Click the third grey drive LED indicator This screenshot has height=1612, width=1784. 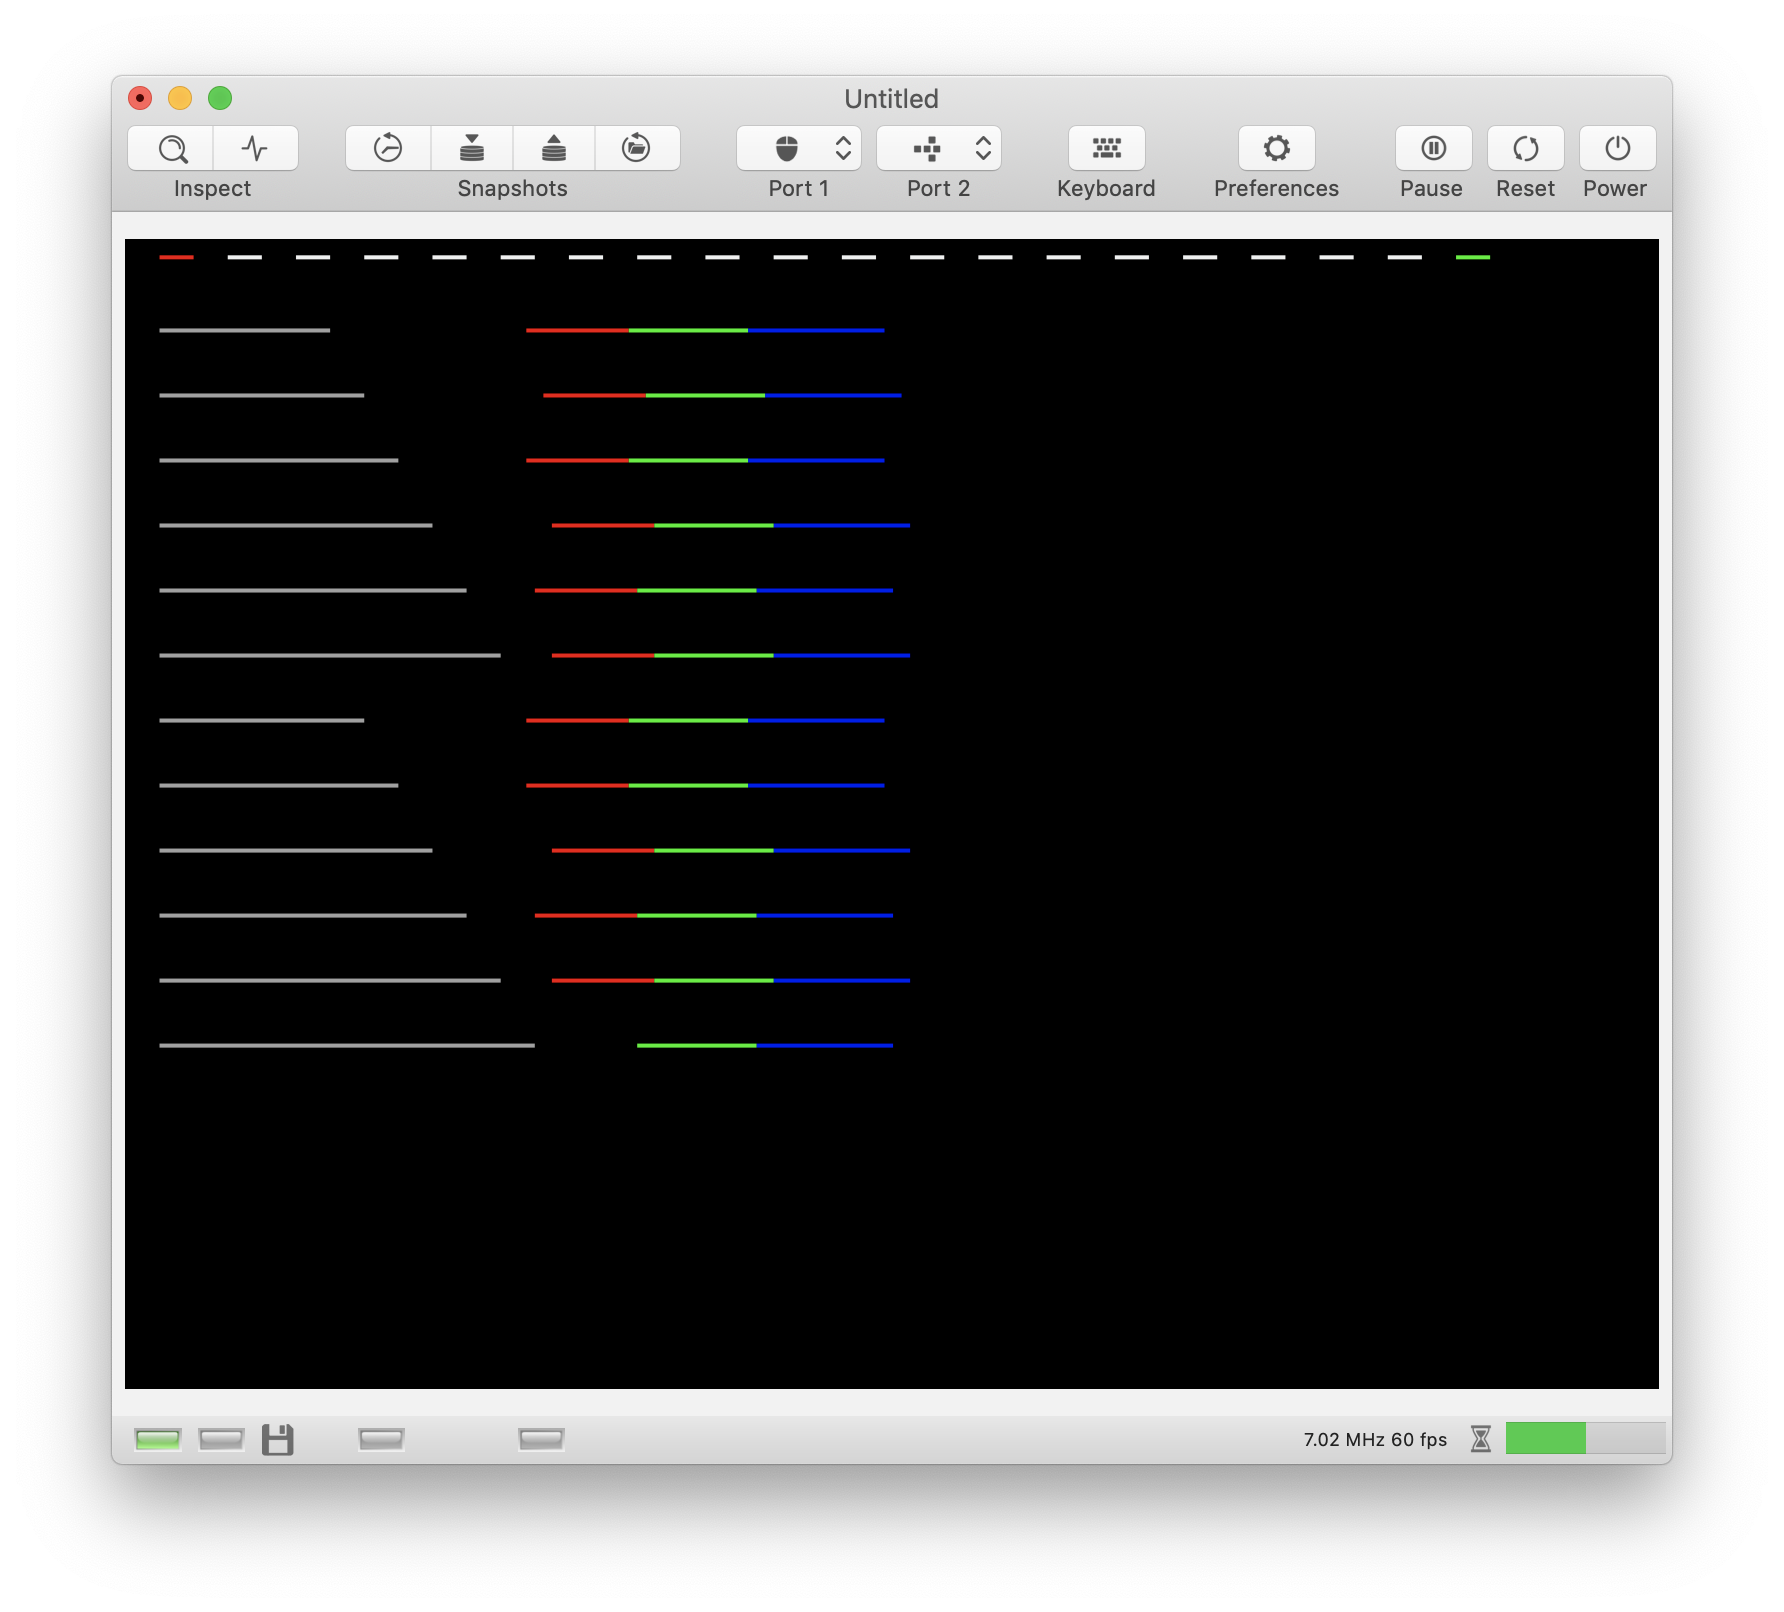coord(381,1440)
